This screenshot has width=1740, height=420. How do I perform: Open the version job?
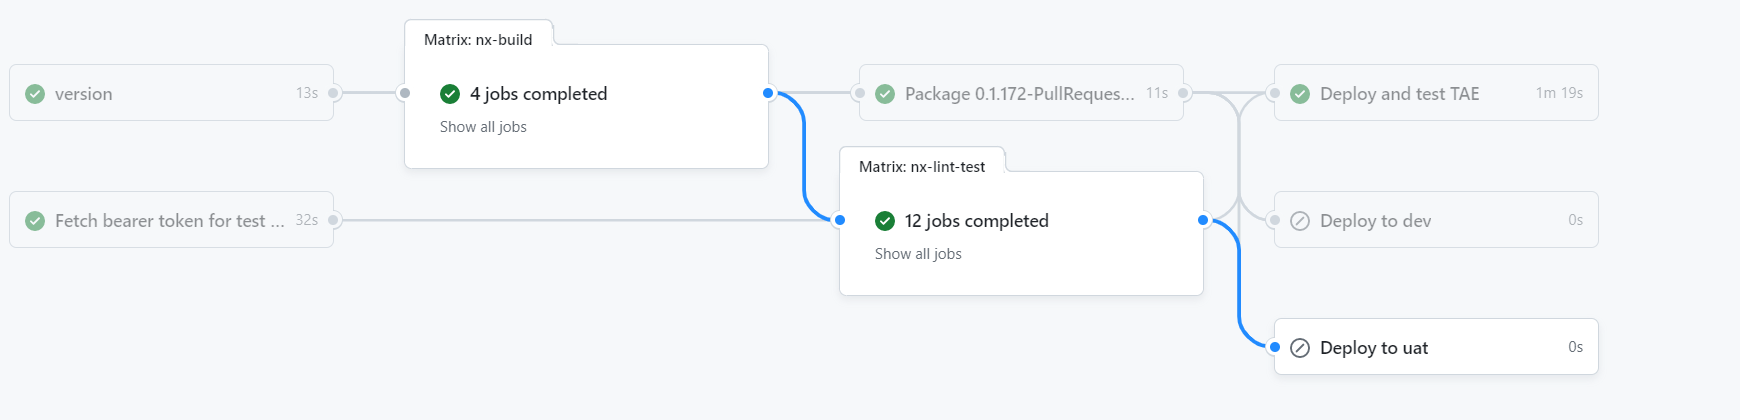pyautogui.click(x=171, y=93)
